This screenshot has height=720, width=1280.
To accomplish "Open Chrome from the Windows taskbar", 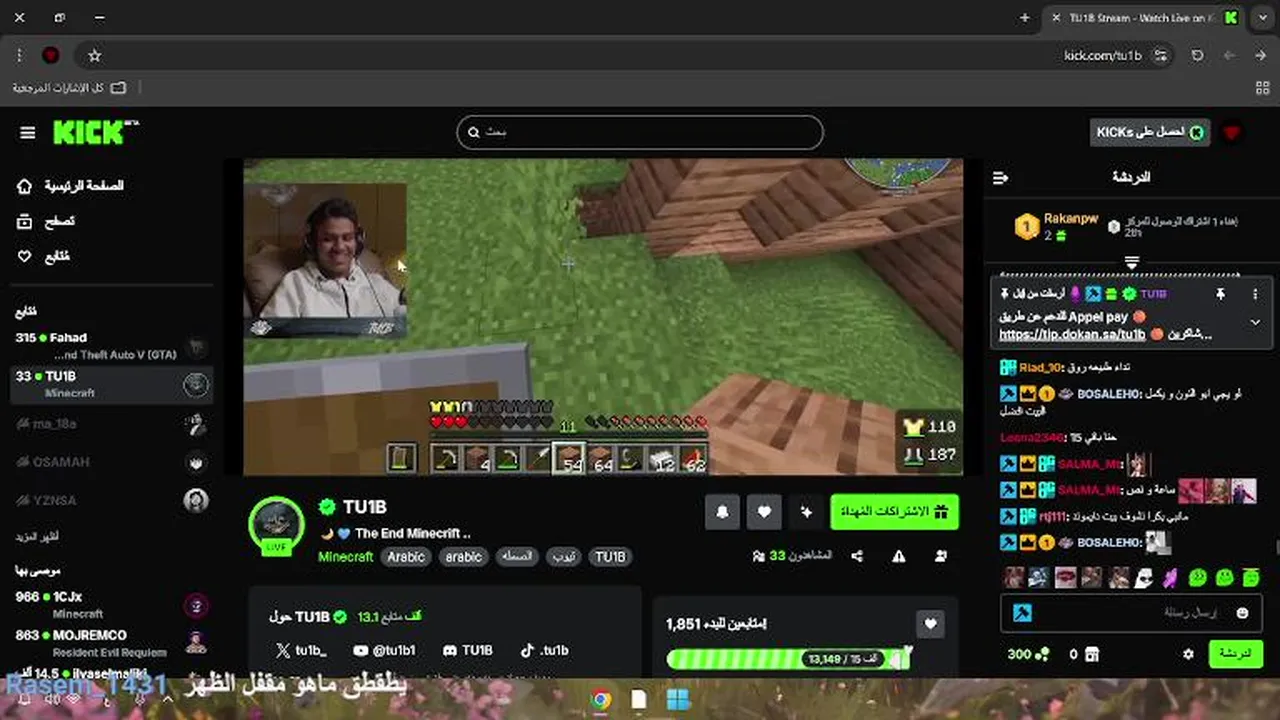I will [x=601, y=700].
